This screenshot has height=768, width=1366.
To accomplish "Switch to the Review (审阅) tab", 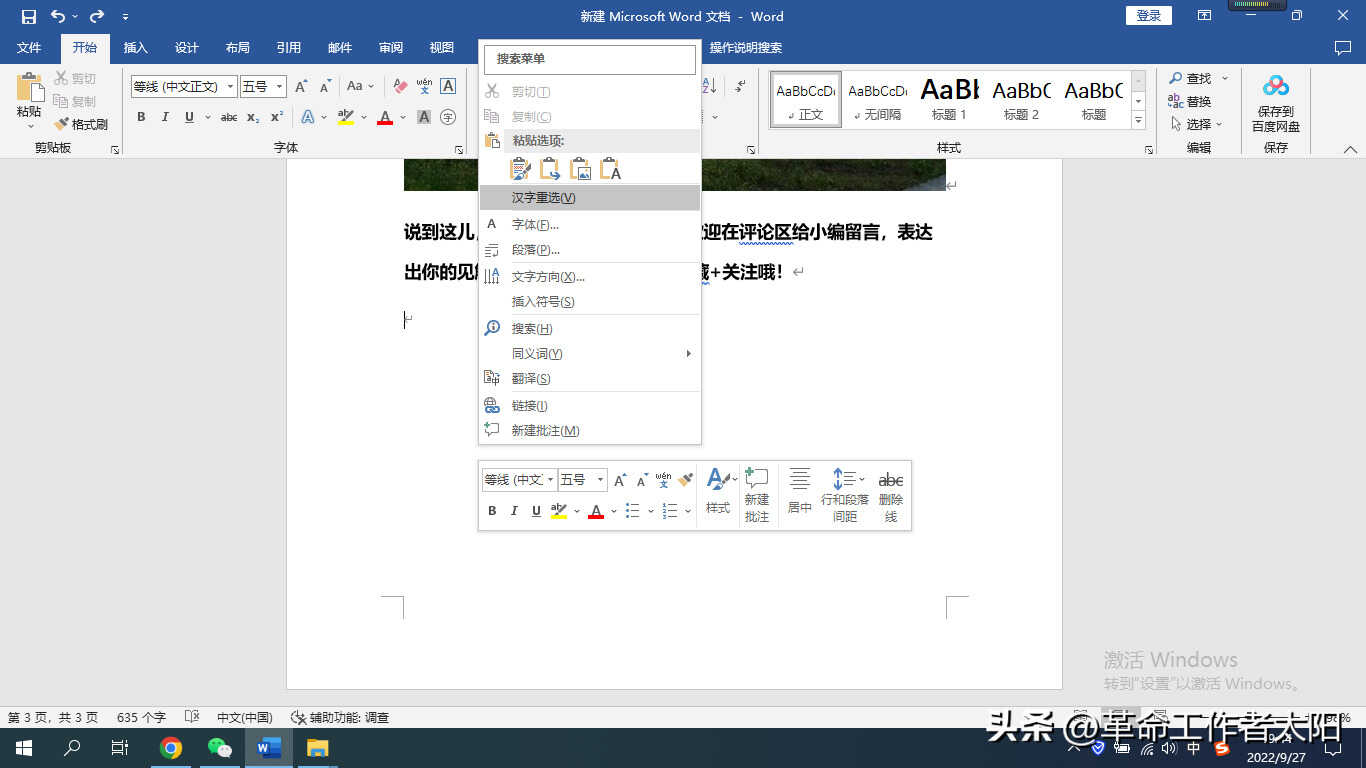I will (391, 48).
